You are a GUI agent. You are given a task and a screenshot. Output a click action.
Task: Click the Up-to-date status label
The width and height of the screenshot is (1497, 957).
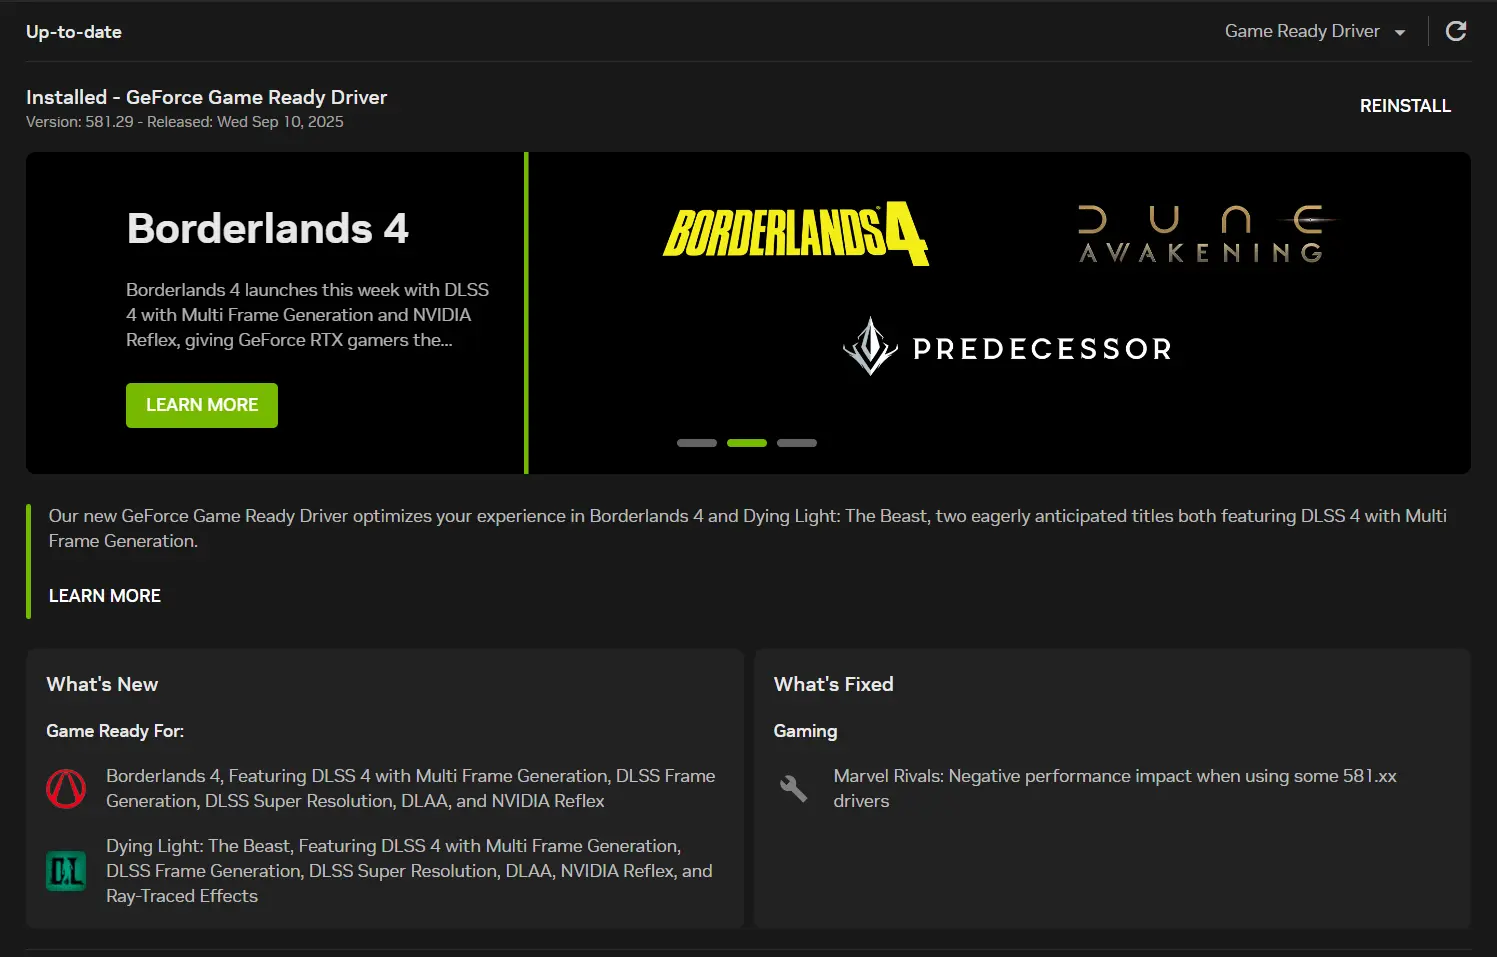point(74,32)
